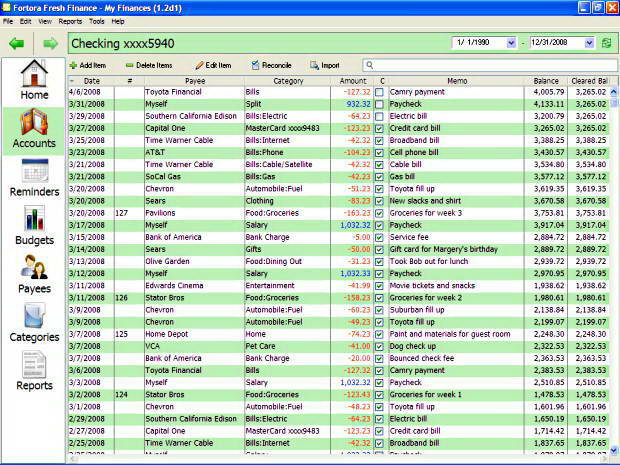Check cleared box for Camry payment 4/6/2008
Image resolution: width=620 pixels, height=465 pixels.
379,91
